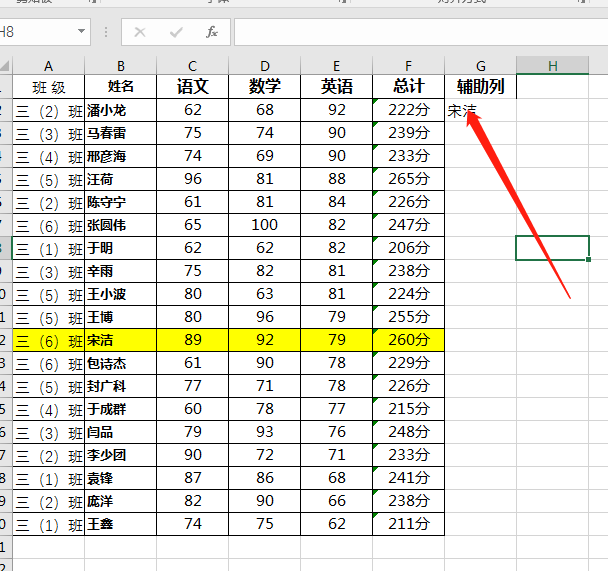Click 闫品's math score 93

(264, 432)
